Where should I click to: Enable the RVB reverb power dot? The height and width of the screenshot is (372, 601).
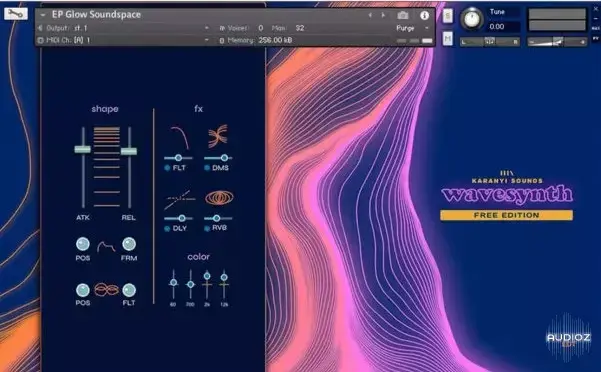pos(207,228)
